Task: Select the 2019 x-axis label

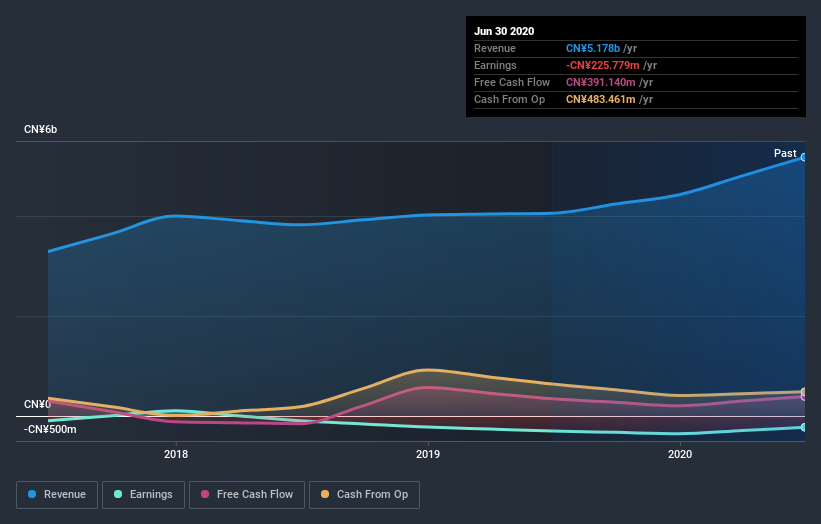Action: (428, 454)
